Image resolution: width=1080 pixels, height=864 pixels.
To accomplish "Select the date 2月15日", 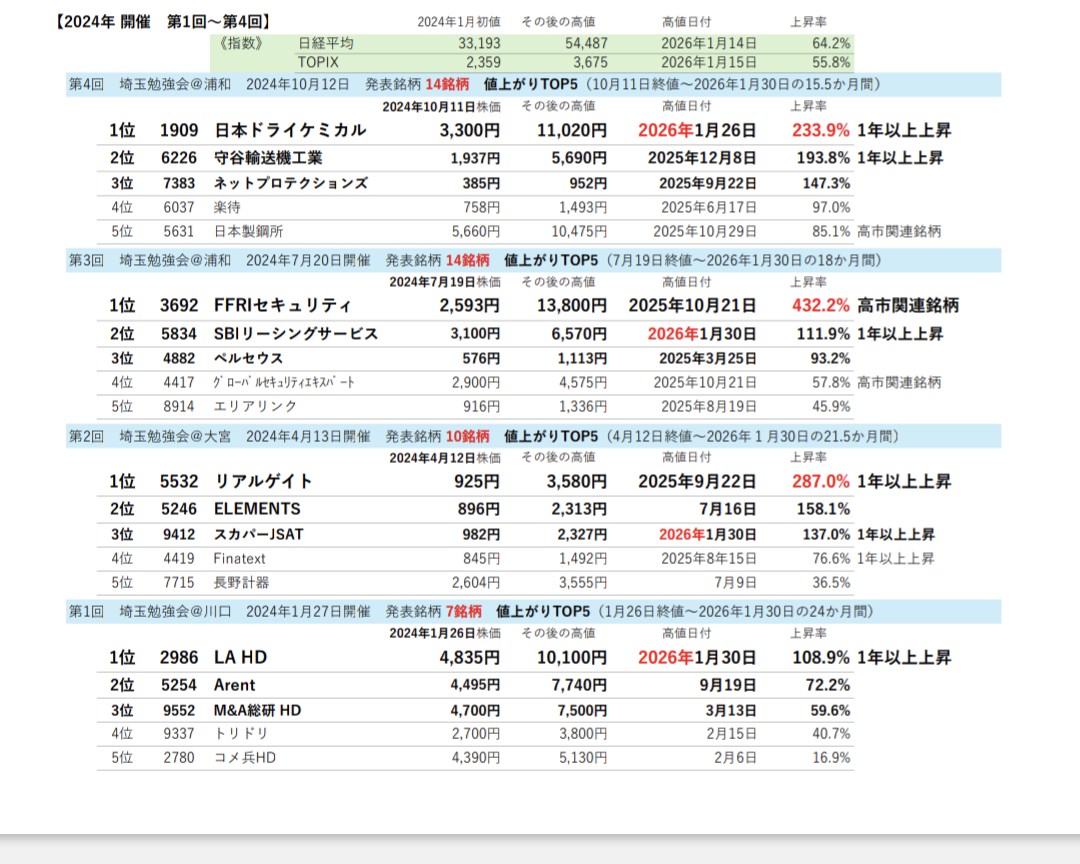I will pos(731,734).
